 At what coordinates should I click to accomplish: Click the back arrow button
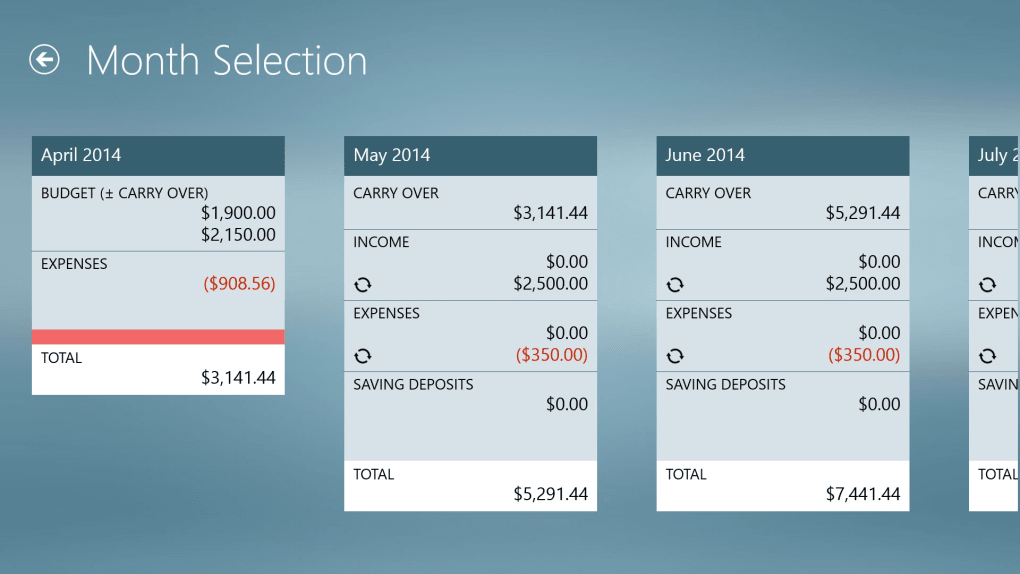click(44, 60)
